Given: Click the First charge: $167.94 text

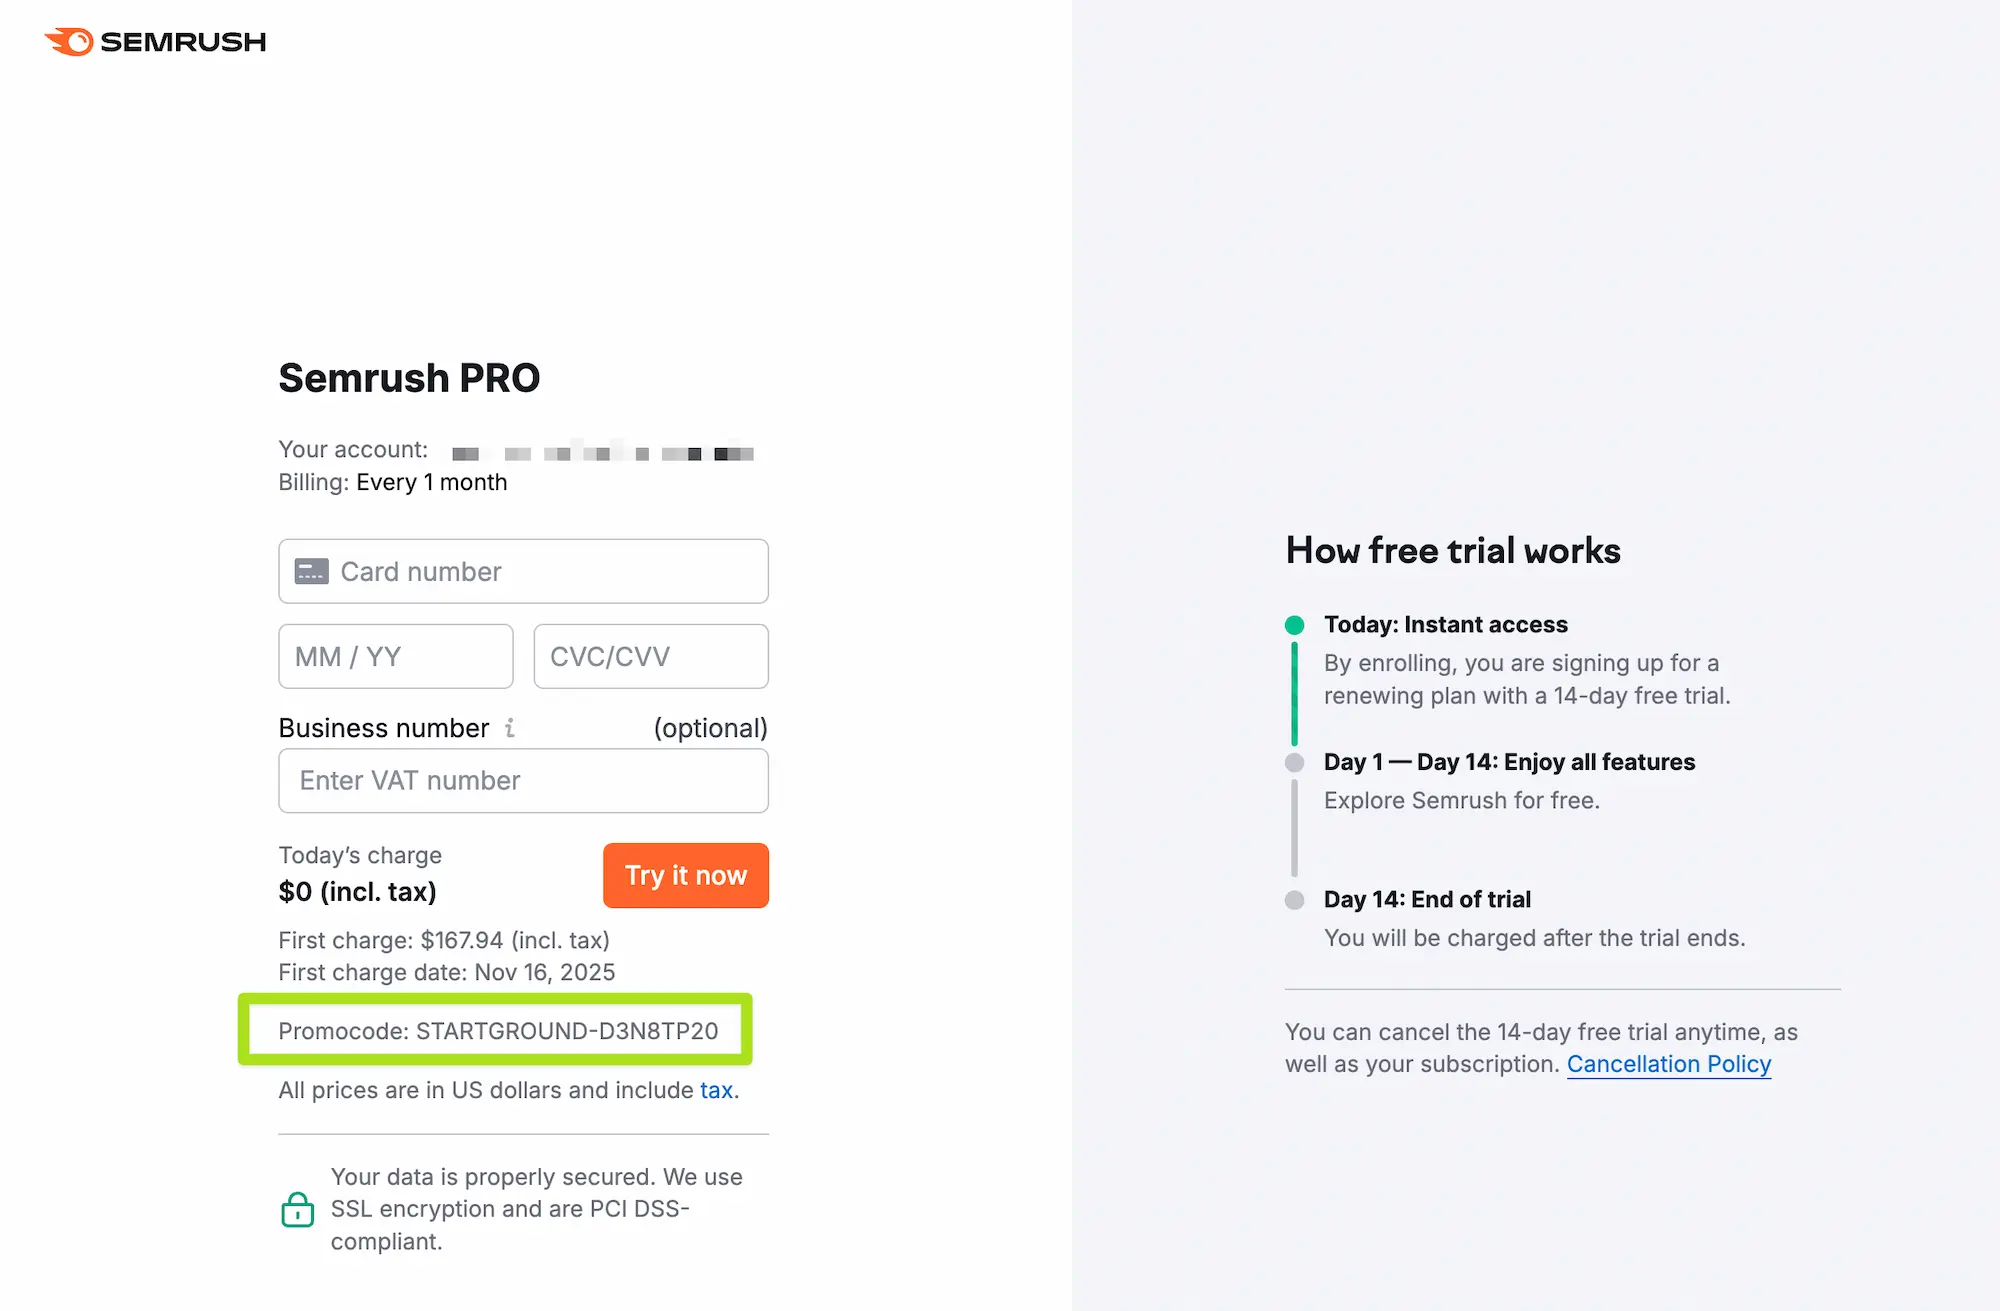Looking at the screenshot, I should [444, 940].
